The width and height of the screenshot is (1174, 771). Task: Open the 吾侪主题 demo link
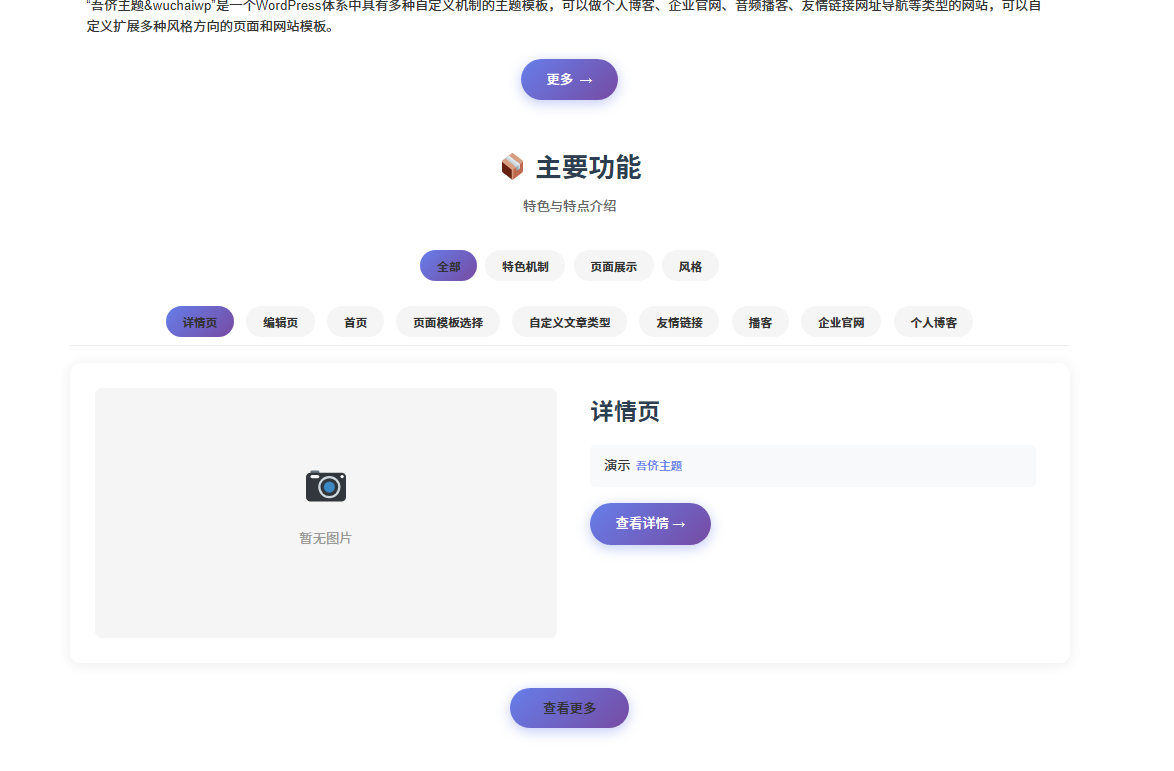pos(659,466)
